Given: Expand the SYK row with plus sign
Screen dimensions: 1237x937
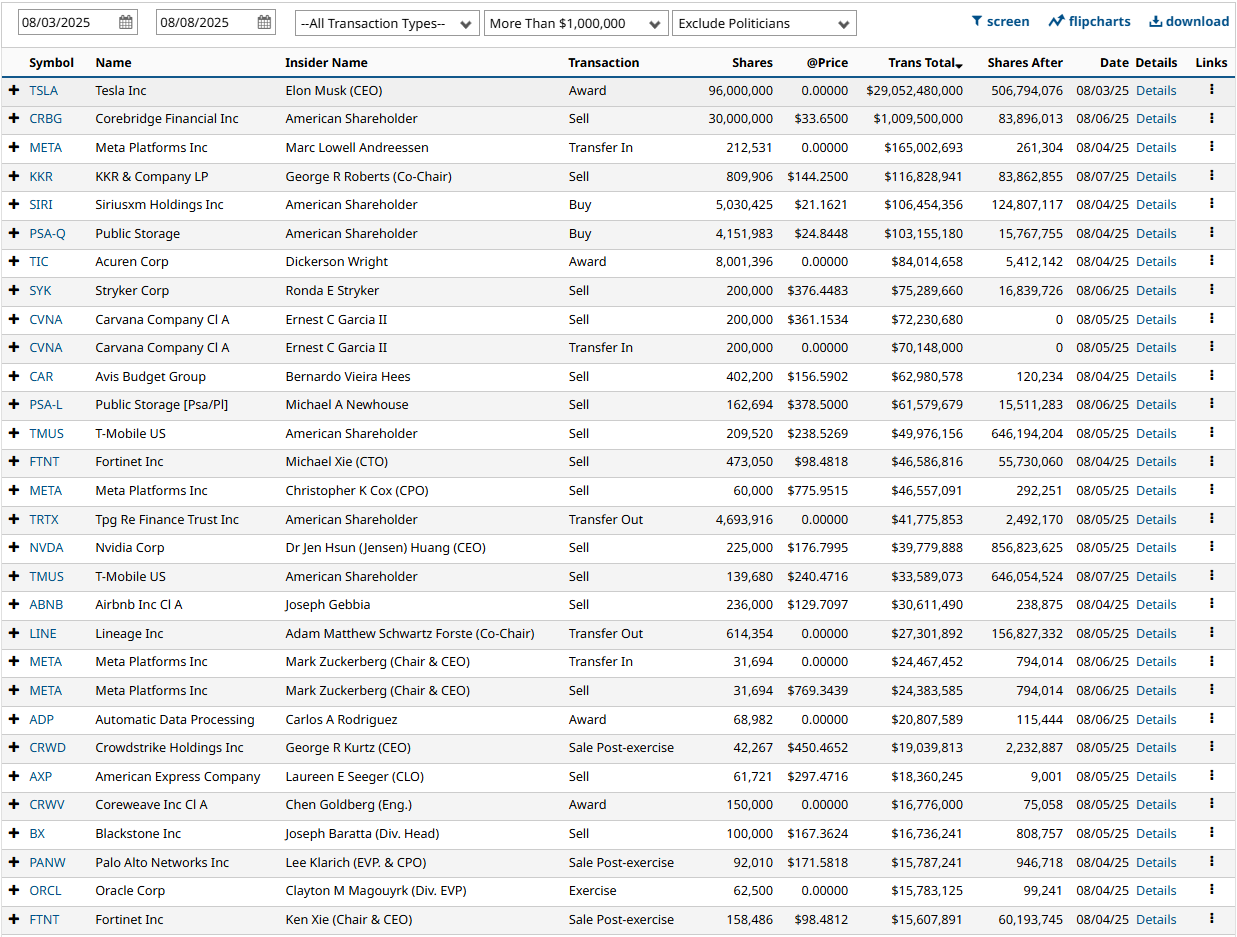Looking at the screenshot, I should pyautogui.click(x=14, y=290).
